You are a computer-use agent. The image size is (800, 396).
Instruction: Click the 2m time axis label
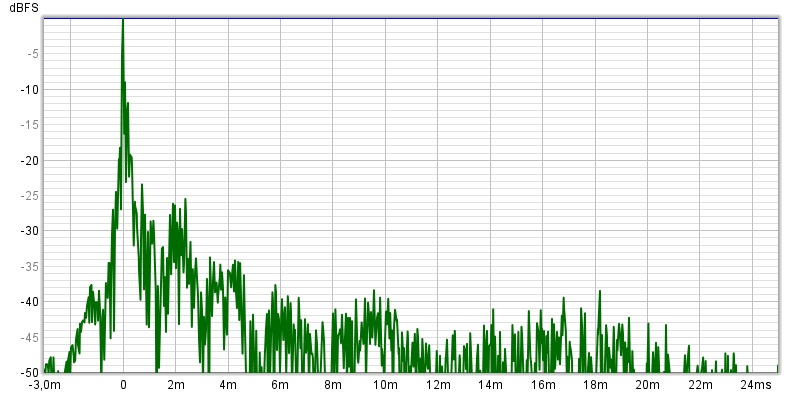click(x=176, y=385)
